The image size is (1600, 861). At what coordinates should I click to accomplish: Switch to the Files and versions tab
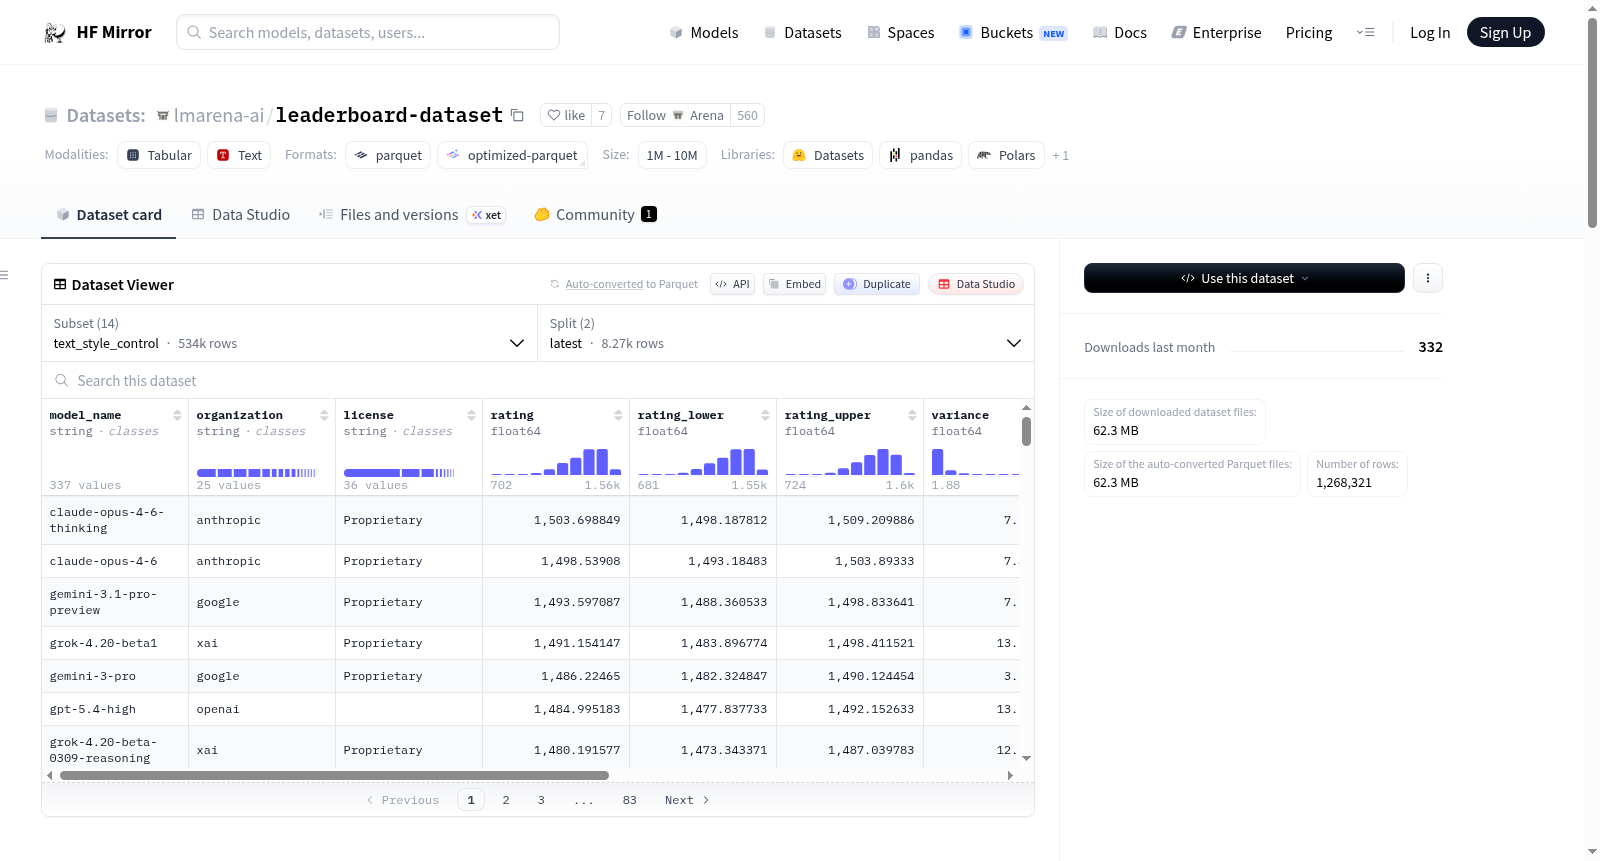point(412,214)
